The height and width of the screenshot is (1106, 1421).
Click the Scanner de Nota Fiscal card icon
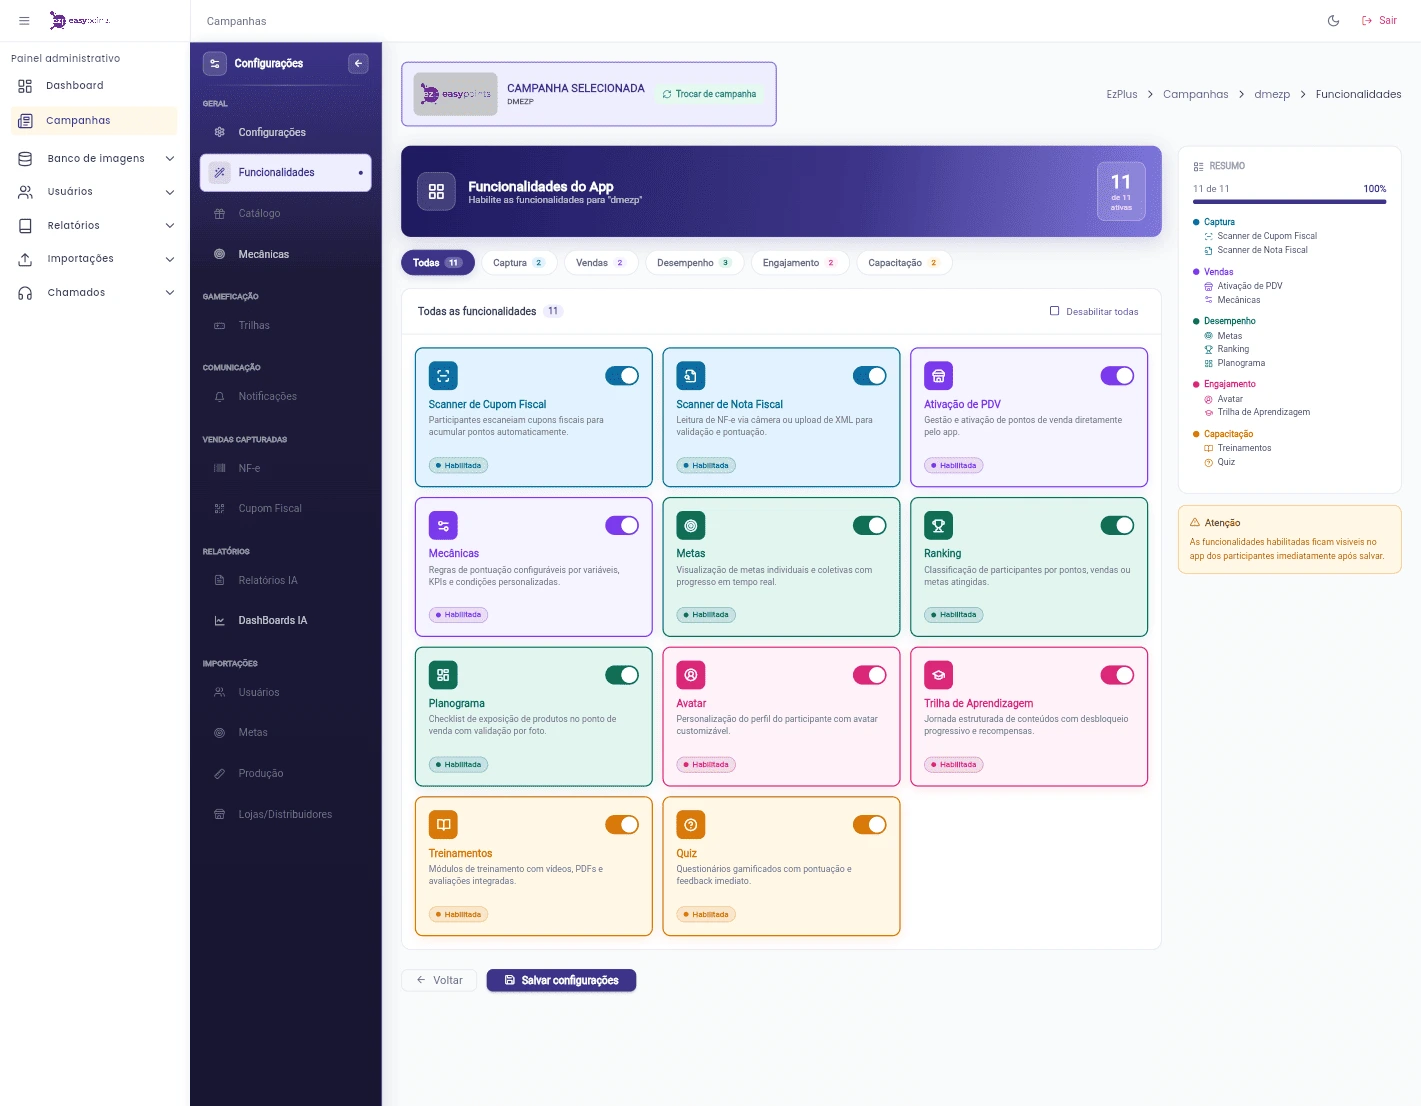pyautogui.click(x=690, y=375)
